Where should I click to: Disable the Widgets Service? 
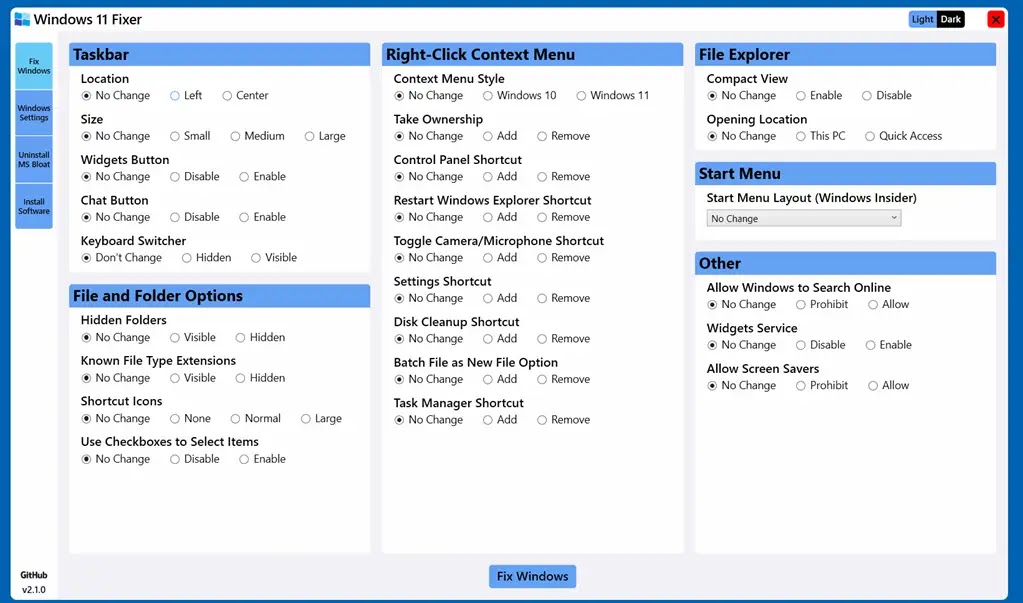coord(820,345)
